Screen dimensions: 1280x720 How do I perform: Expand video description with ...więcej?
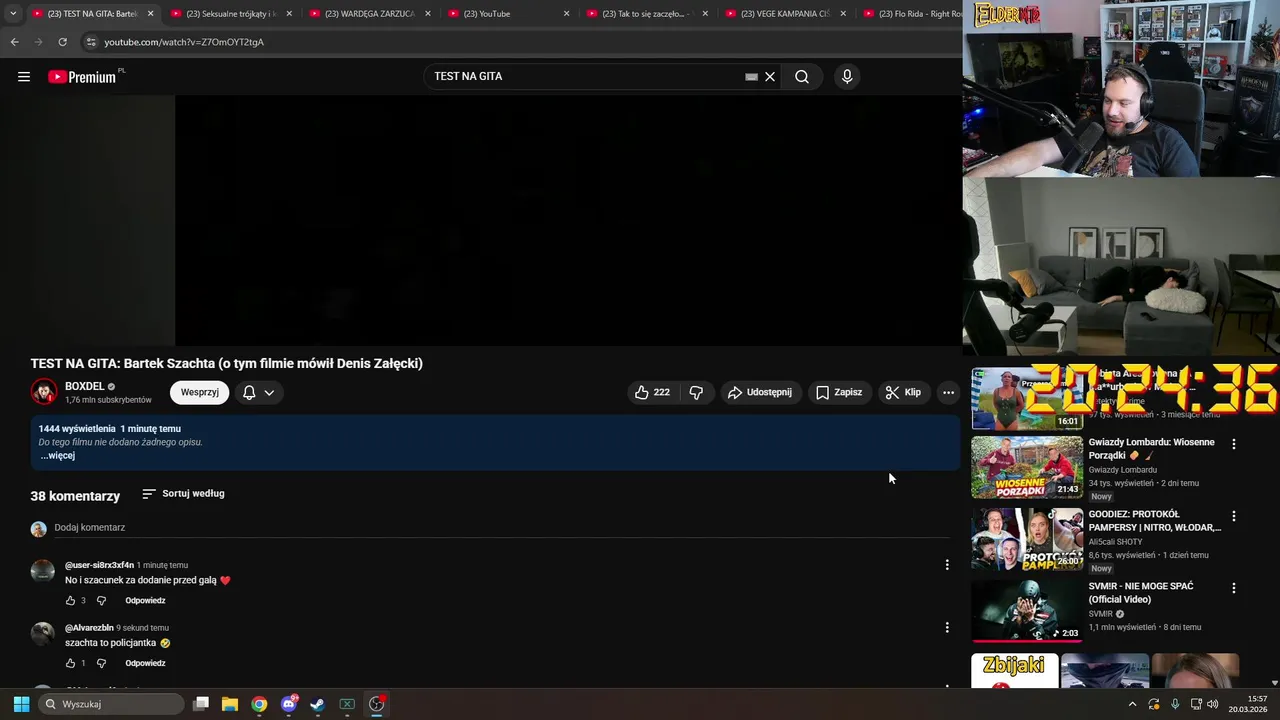click(x=57, y=456)
